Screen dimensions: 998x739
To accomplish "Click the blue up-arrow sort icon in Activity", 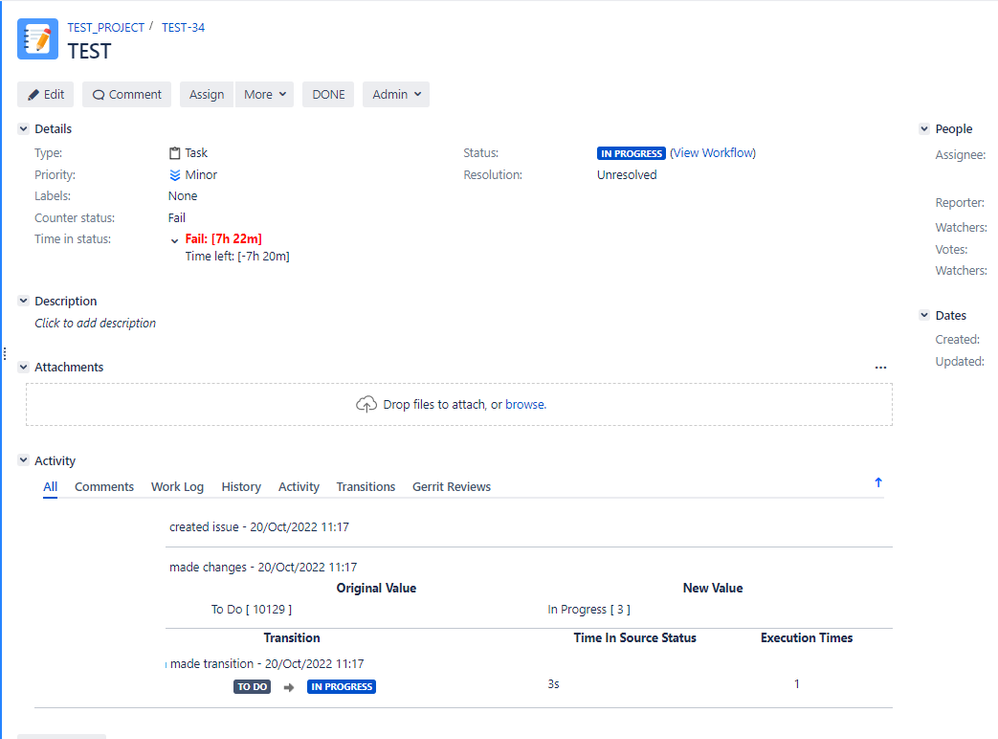I will 878,482.
